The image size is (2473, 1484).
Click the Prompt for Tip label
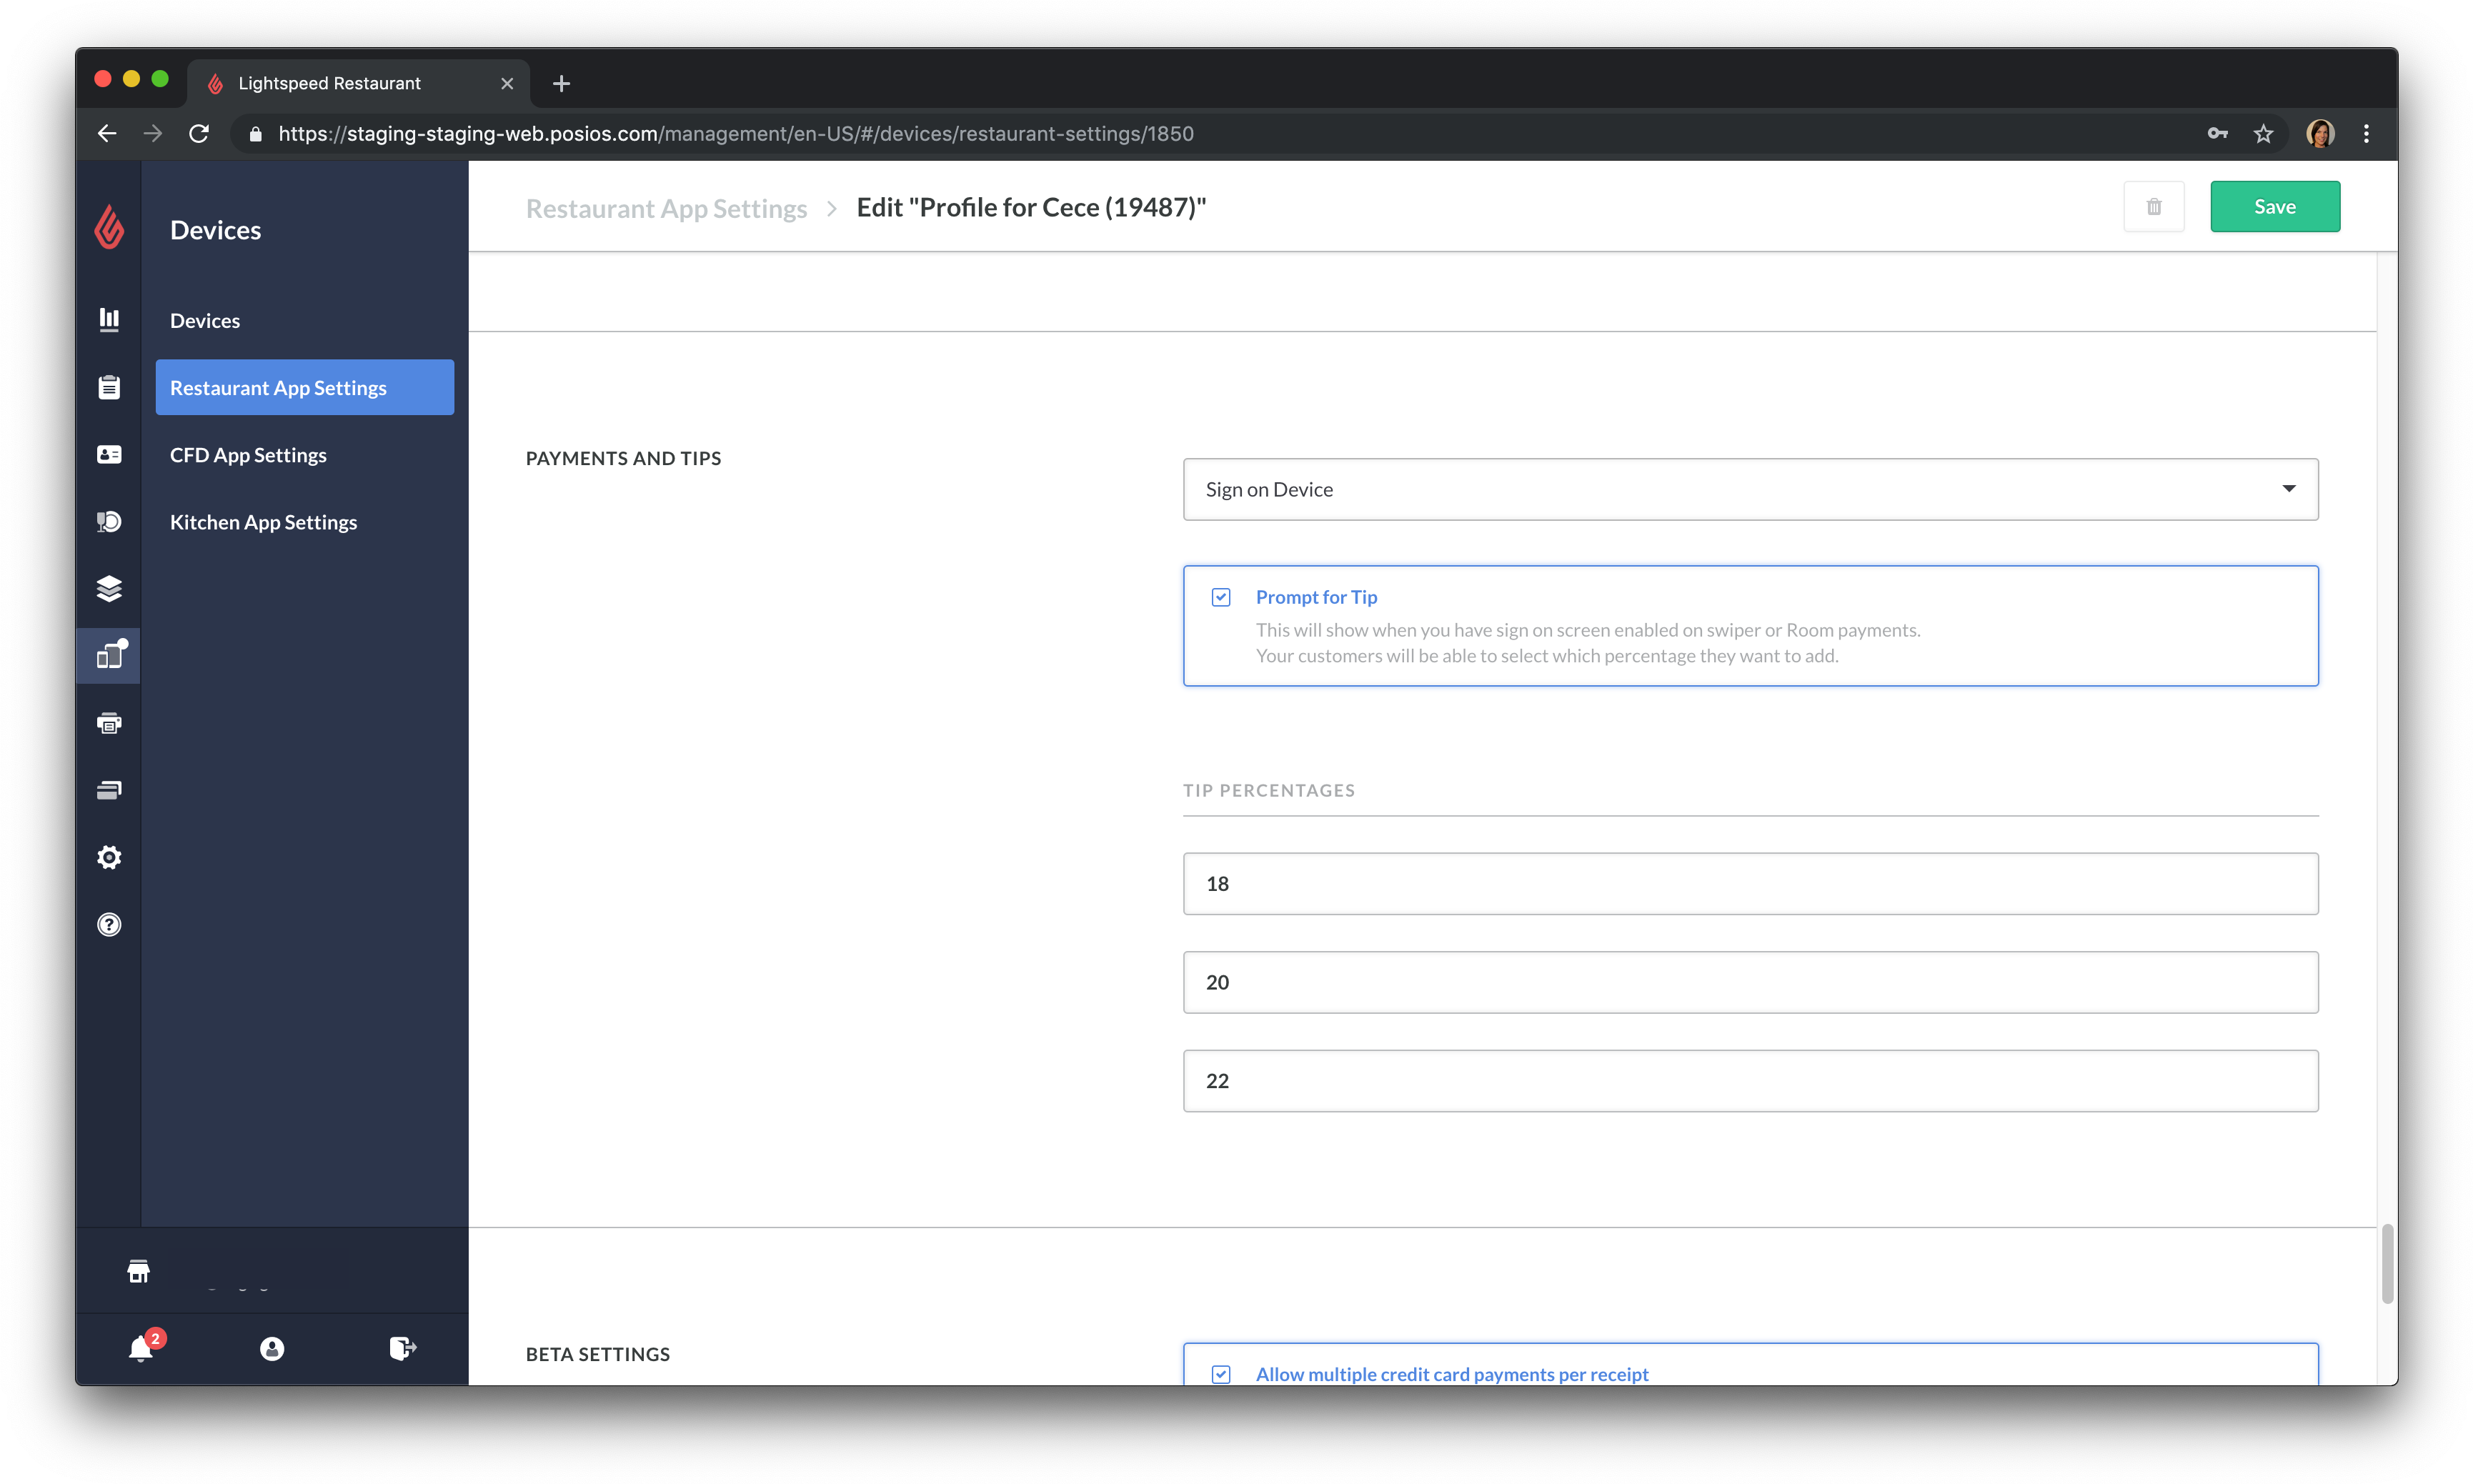[x=1316, y=597]
